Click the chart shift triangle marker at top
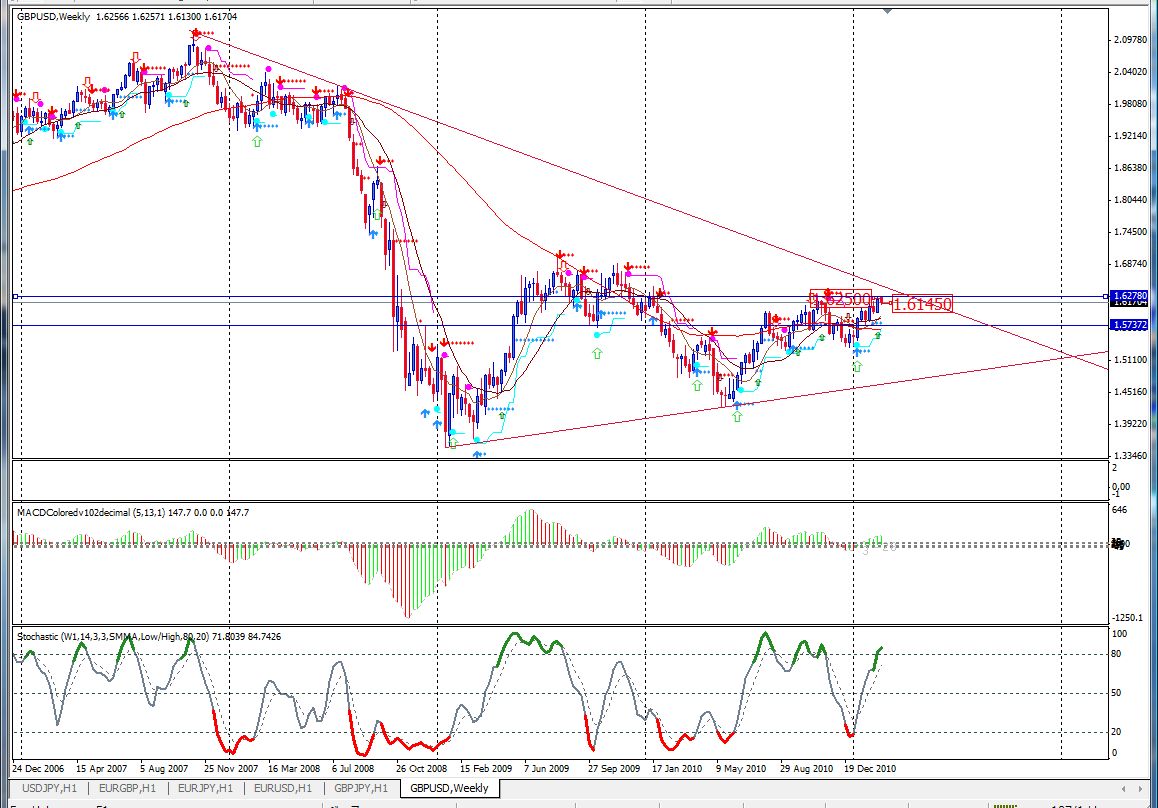 (887, 11)
